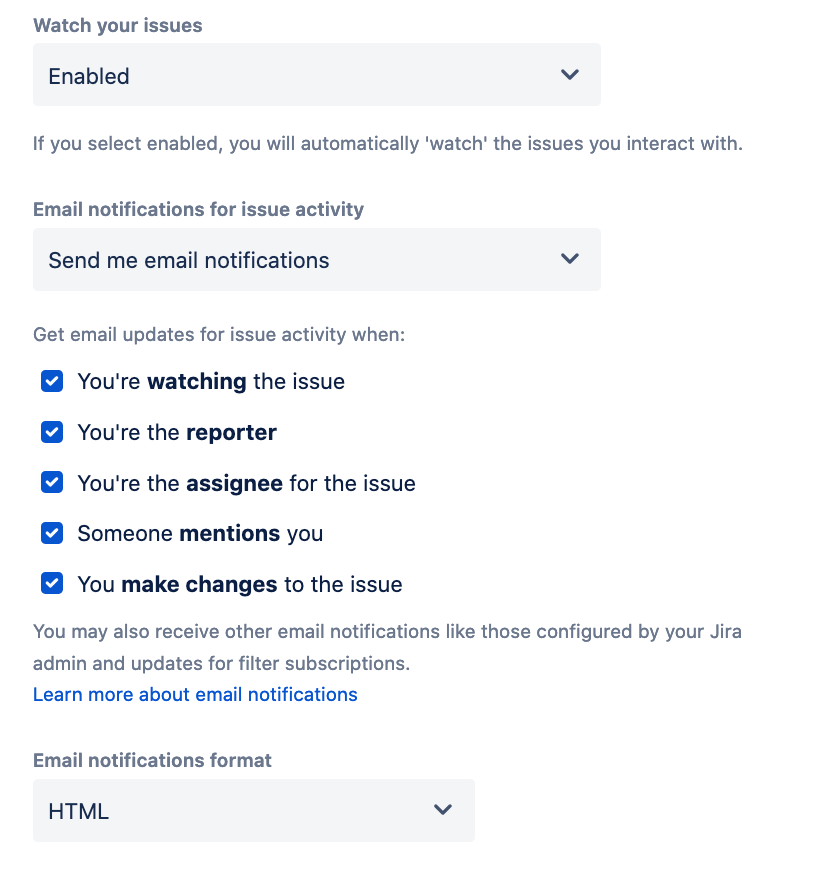Viewport: 820px width, 874px height.
Task: Click the "You're the reporter" label text
Action: [x=177, y=432]
